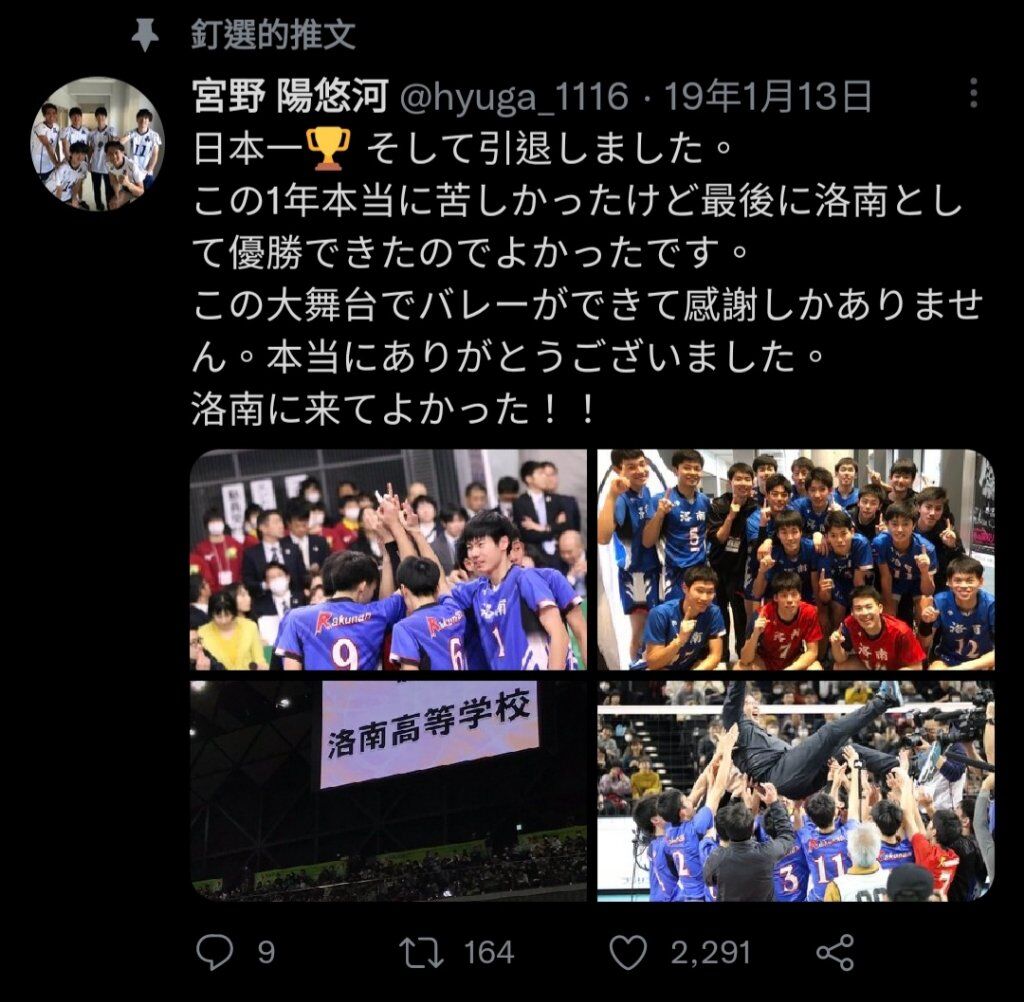Like the tweet with heart icon
The height and width of the screenshot is (1002, 1024).
[x=628, y=952]
